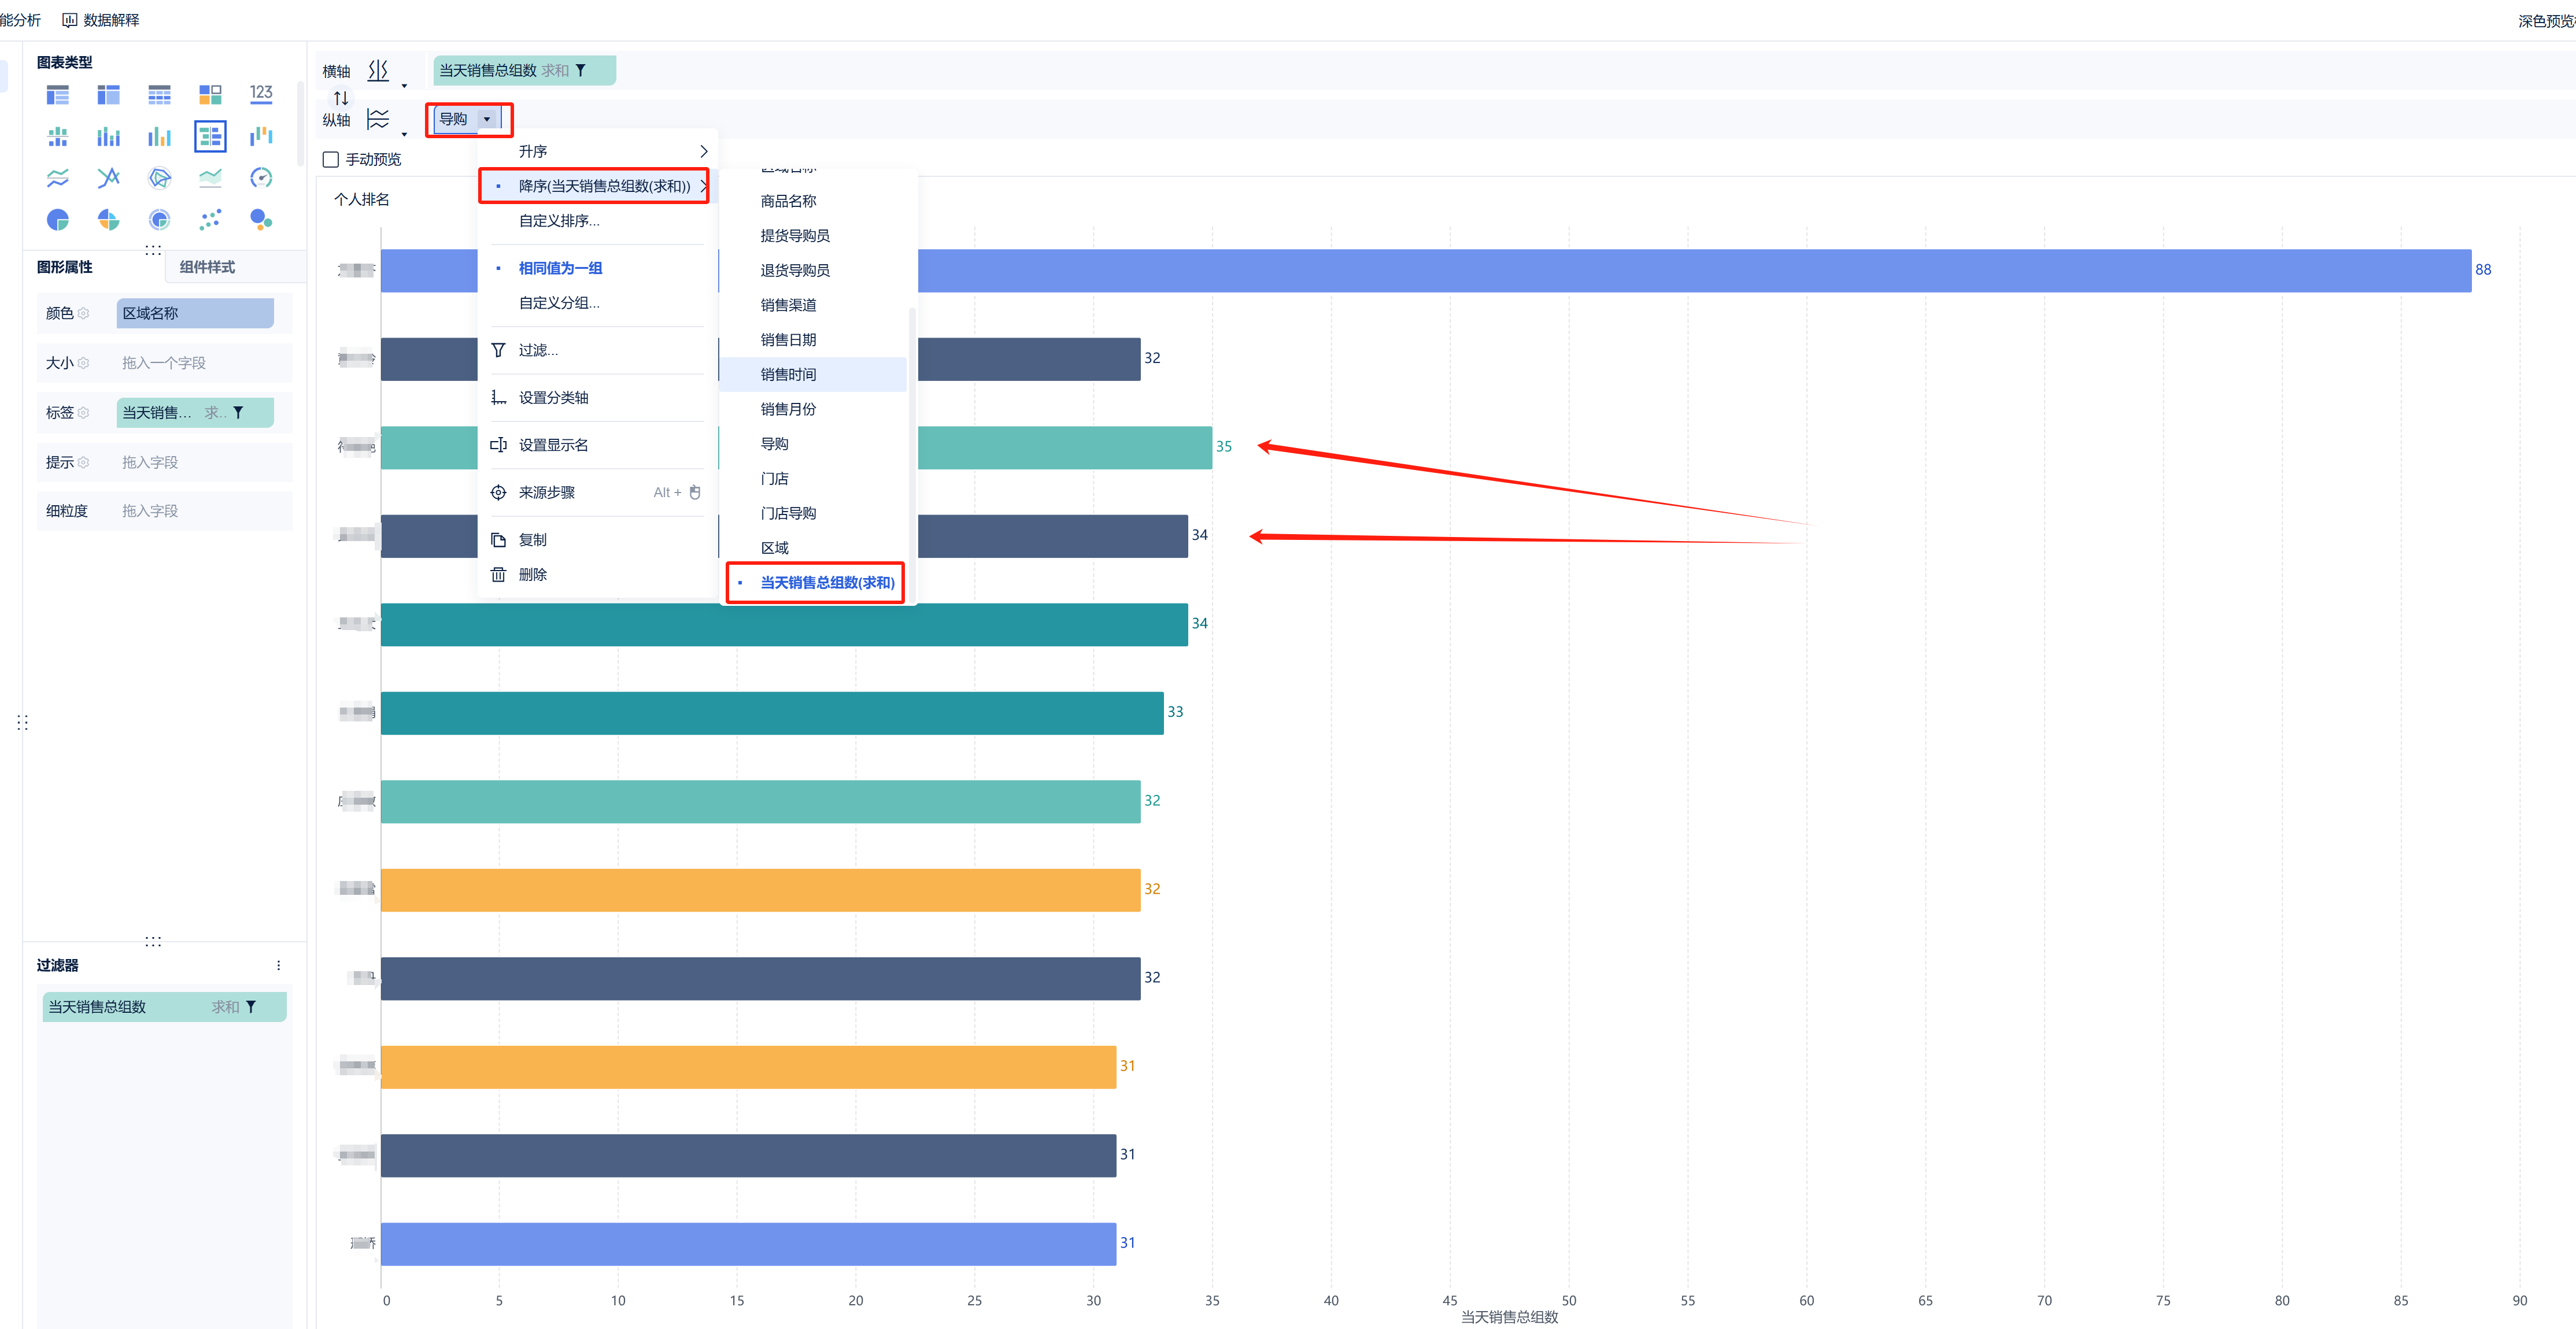The width and height of the screenshot is (2576, 1329).
Task: Choose the KPI indicator card (123) chart
Action: [x=261, y=94]
